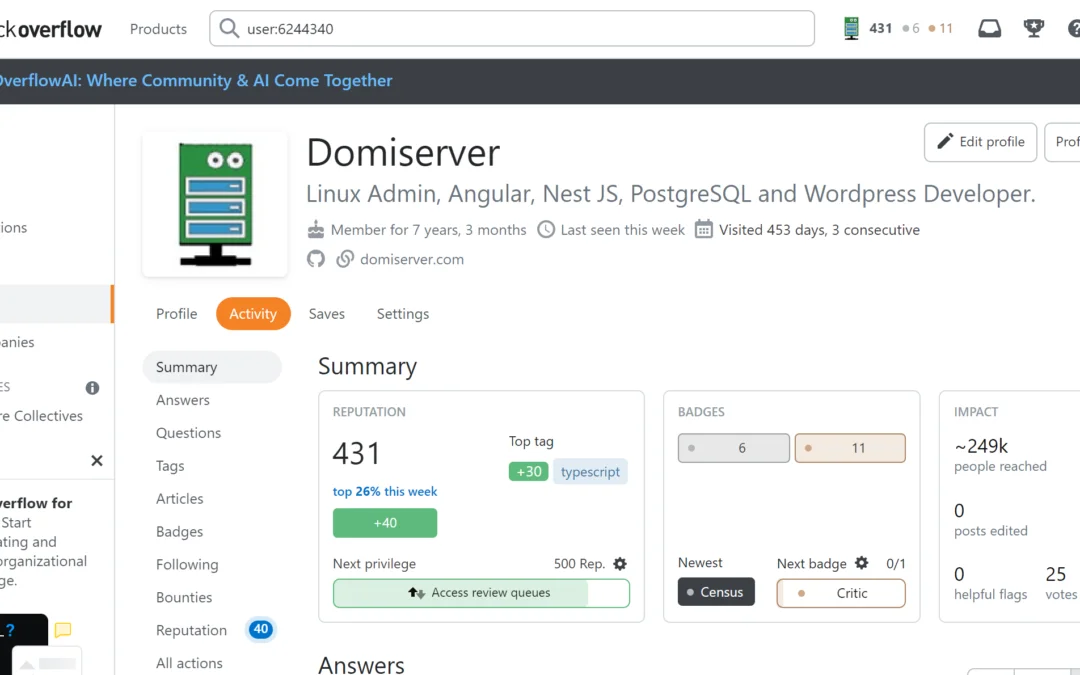Click the typescript tag
Image resolution: width=1080 pixels, height=675 pixels.
point(590,472)
